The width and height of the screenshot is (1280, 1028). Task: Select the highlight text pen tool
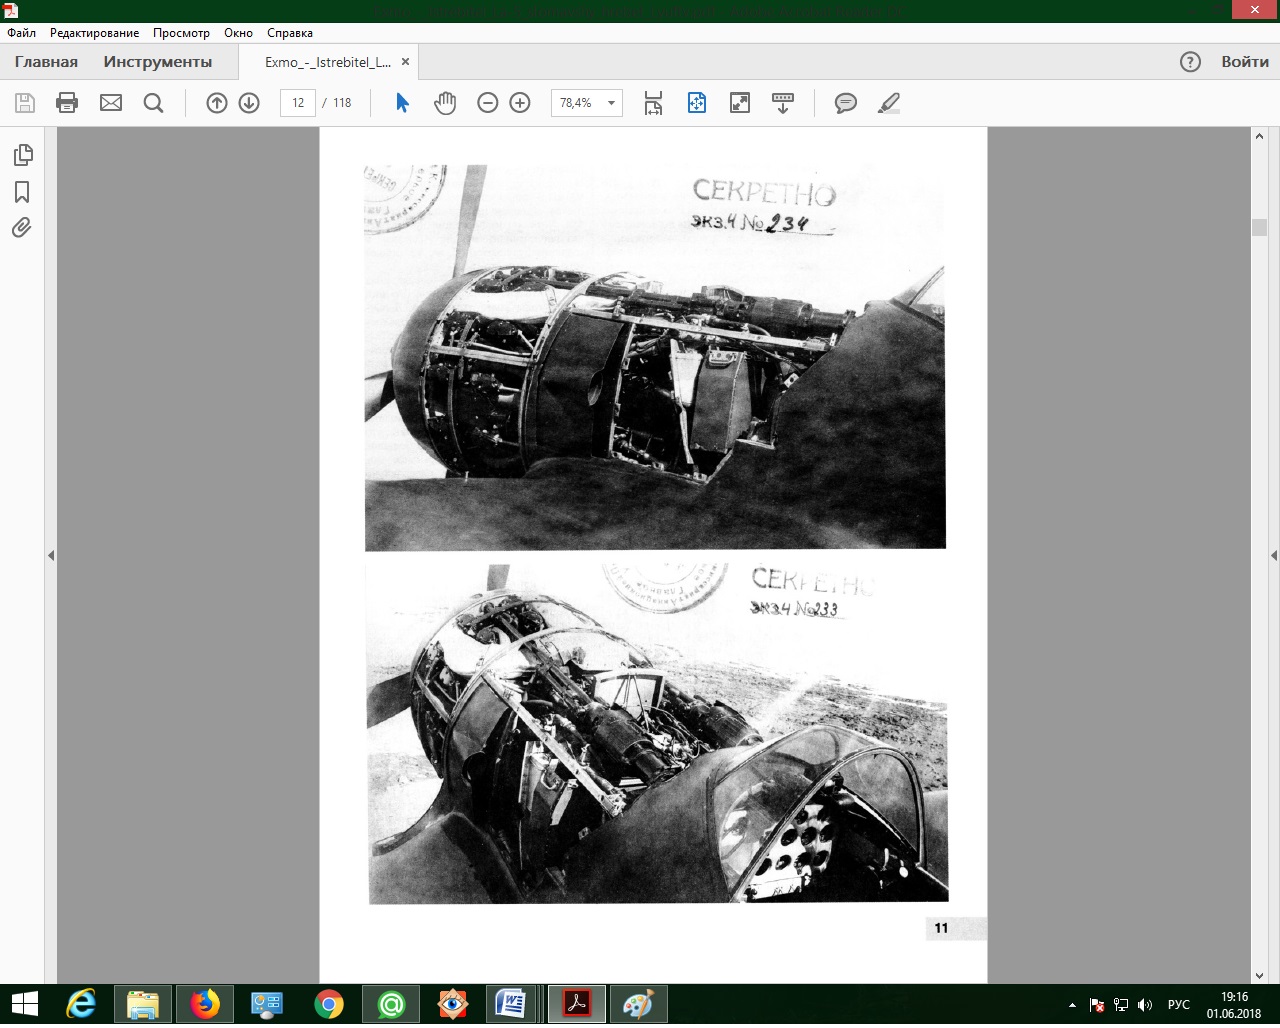point(888,103)
